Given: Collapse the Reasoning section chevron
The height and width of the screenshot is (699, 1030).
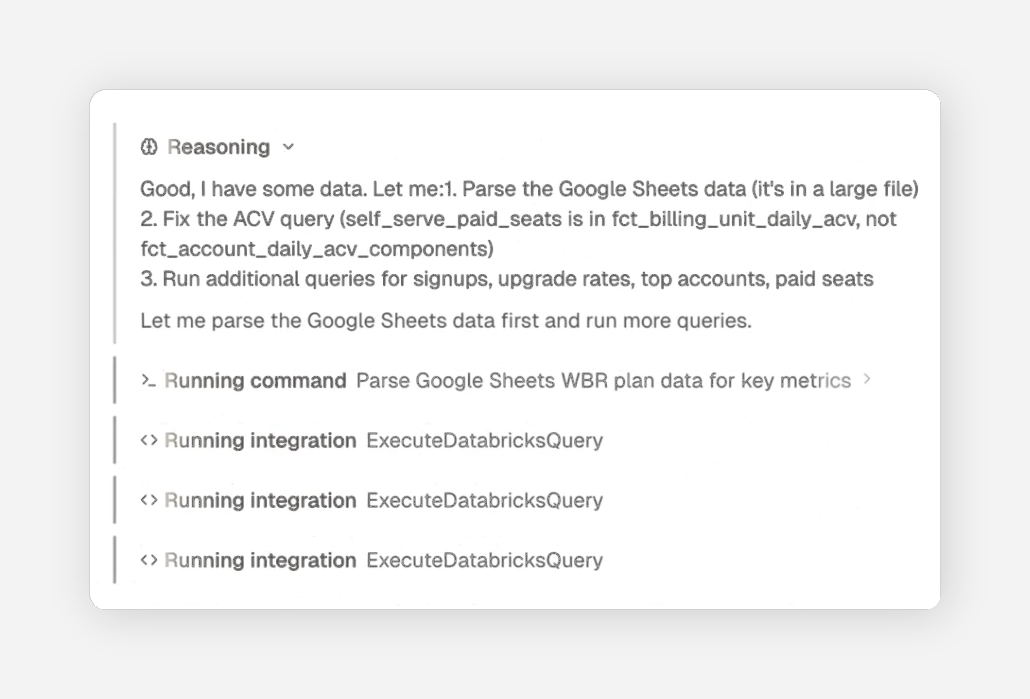Looking at the screenshot, I should point(288,147).
